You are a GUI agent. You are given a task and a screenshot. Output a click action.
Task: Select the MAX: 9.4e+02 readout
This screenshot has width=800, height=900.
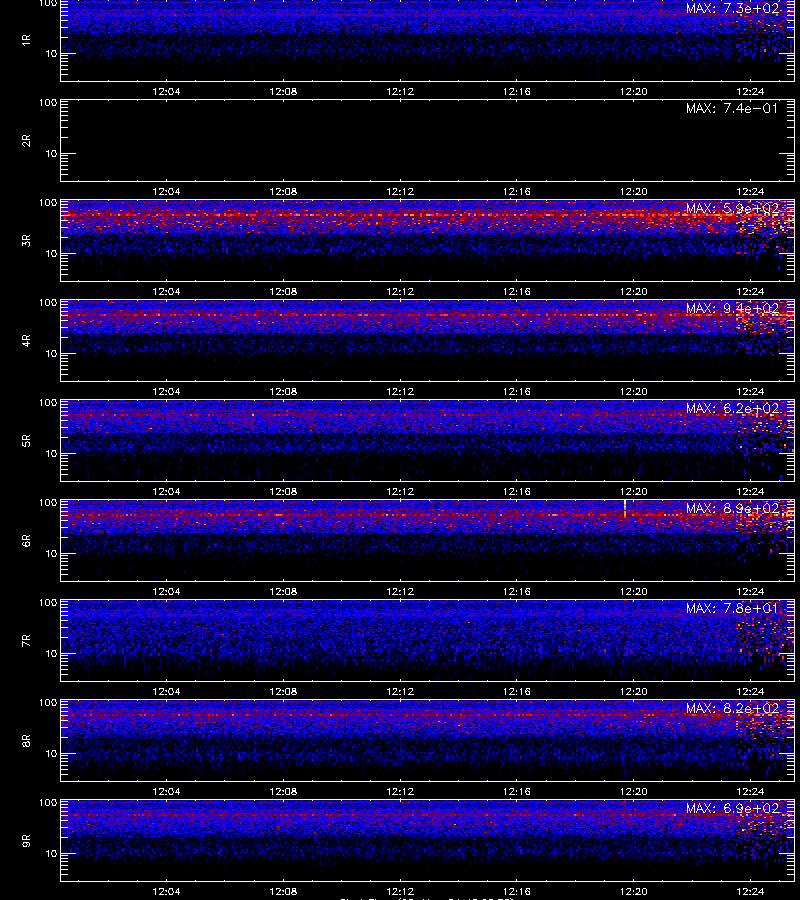[x=732, y=309]
